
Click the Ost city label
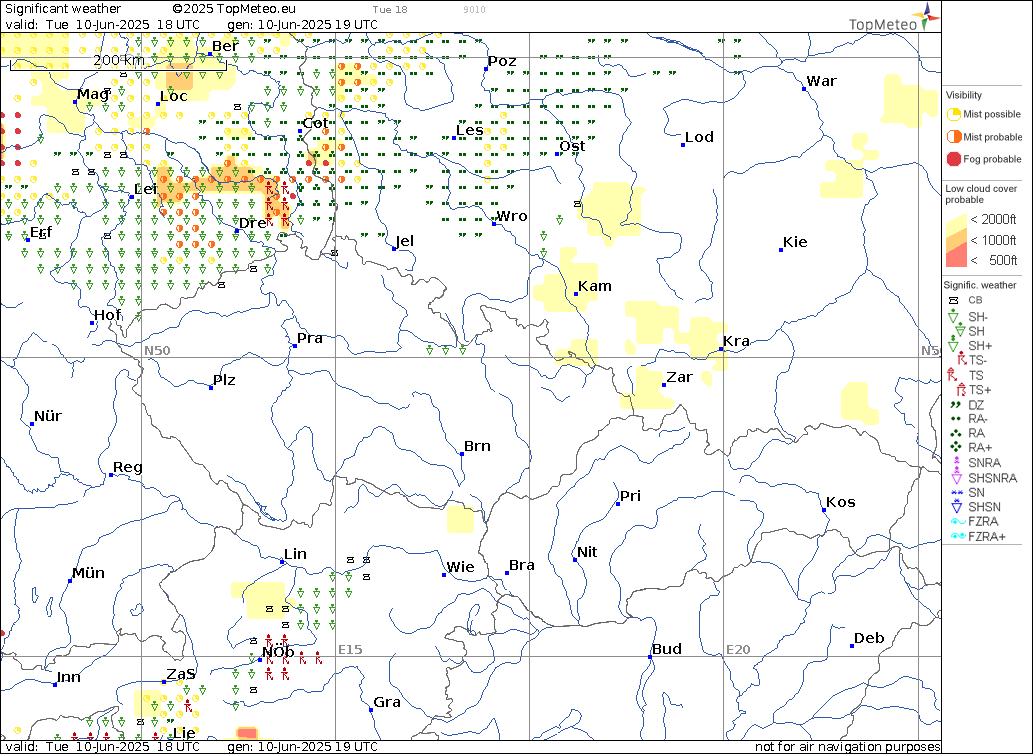point(572,146)
